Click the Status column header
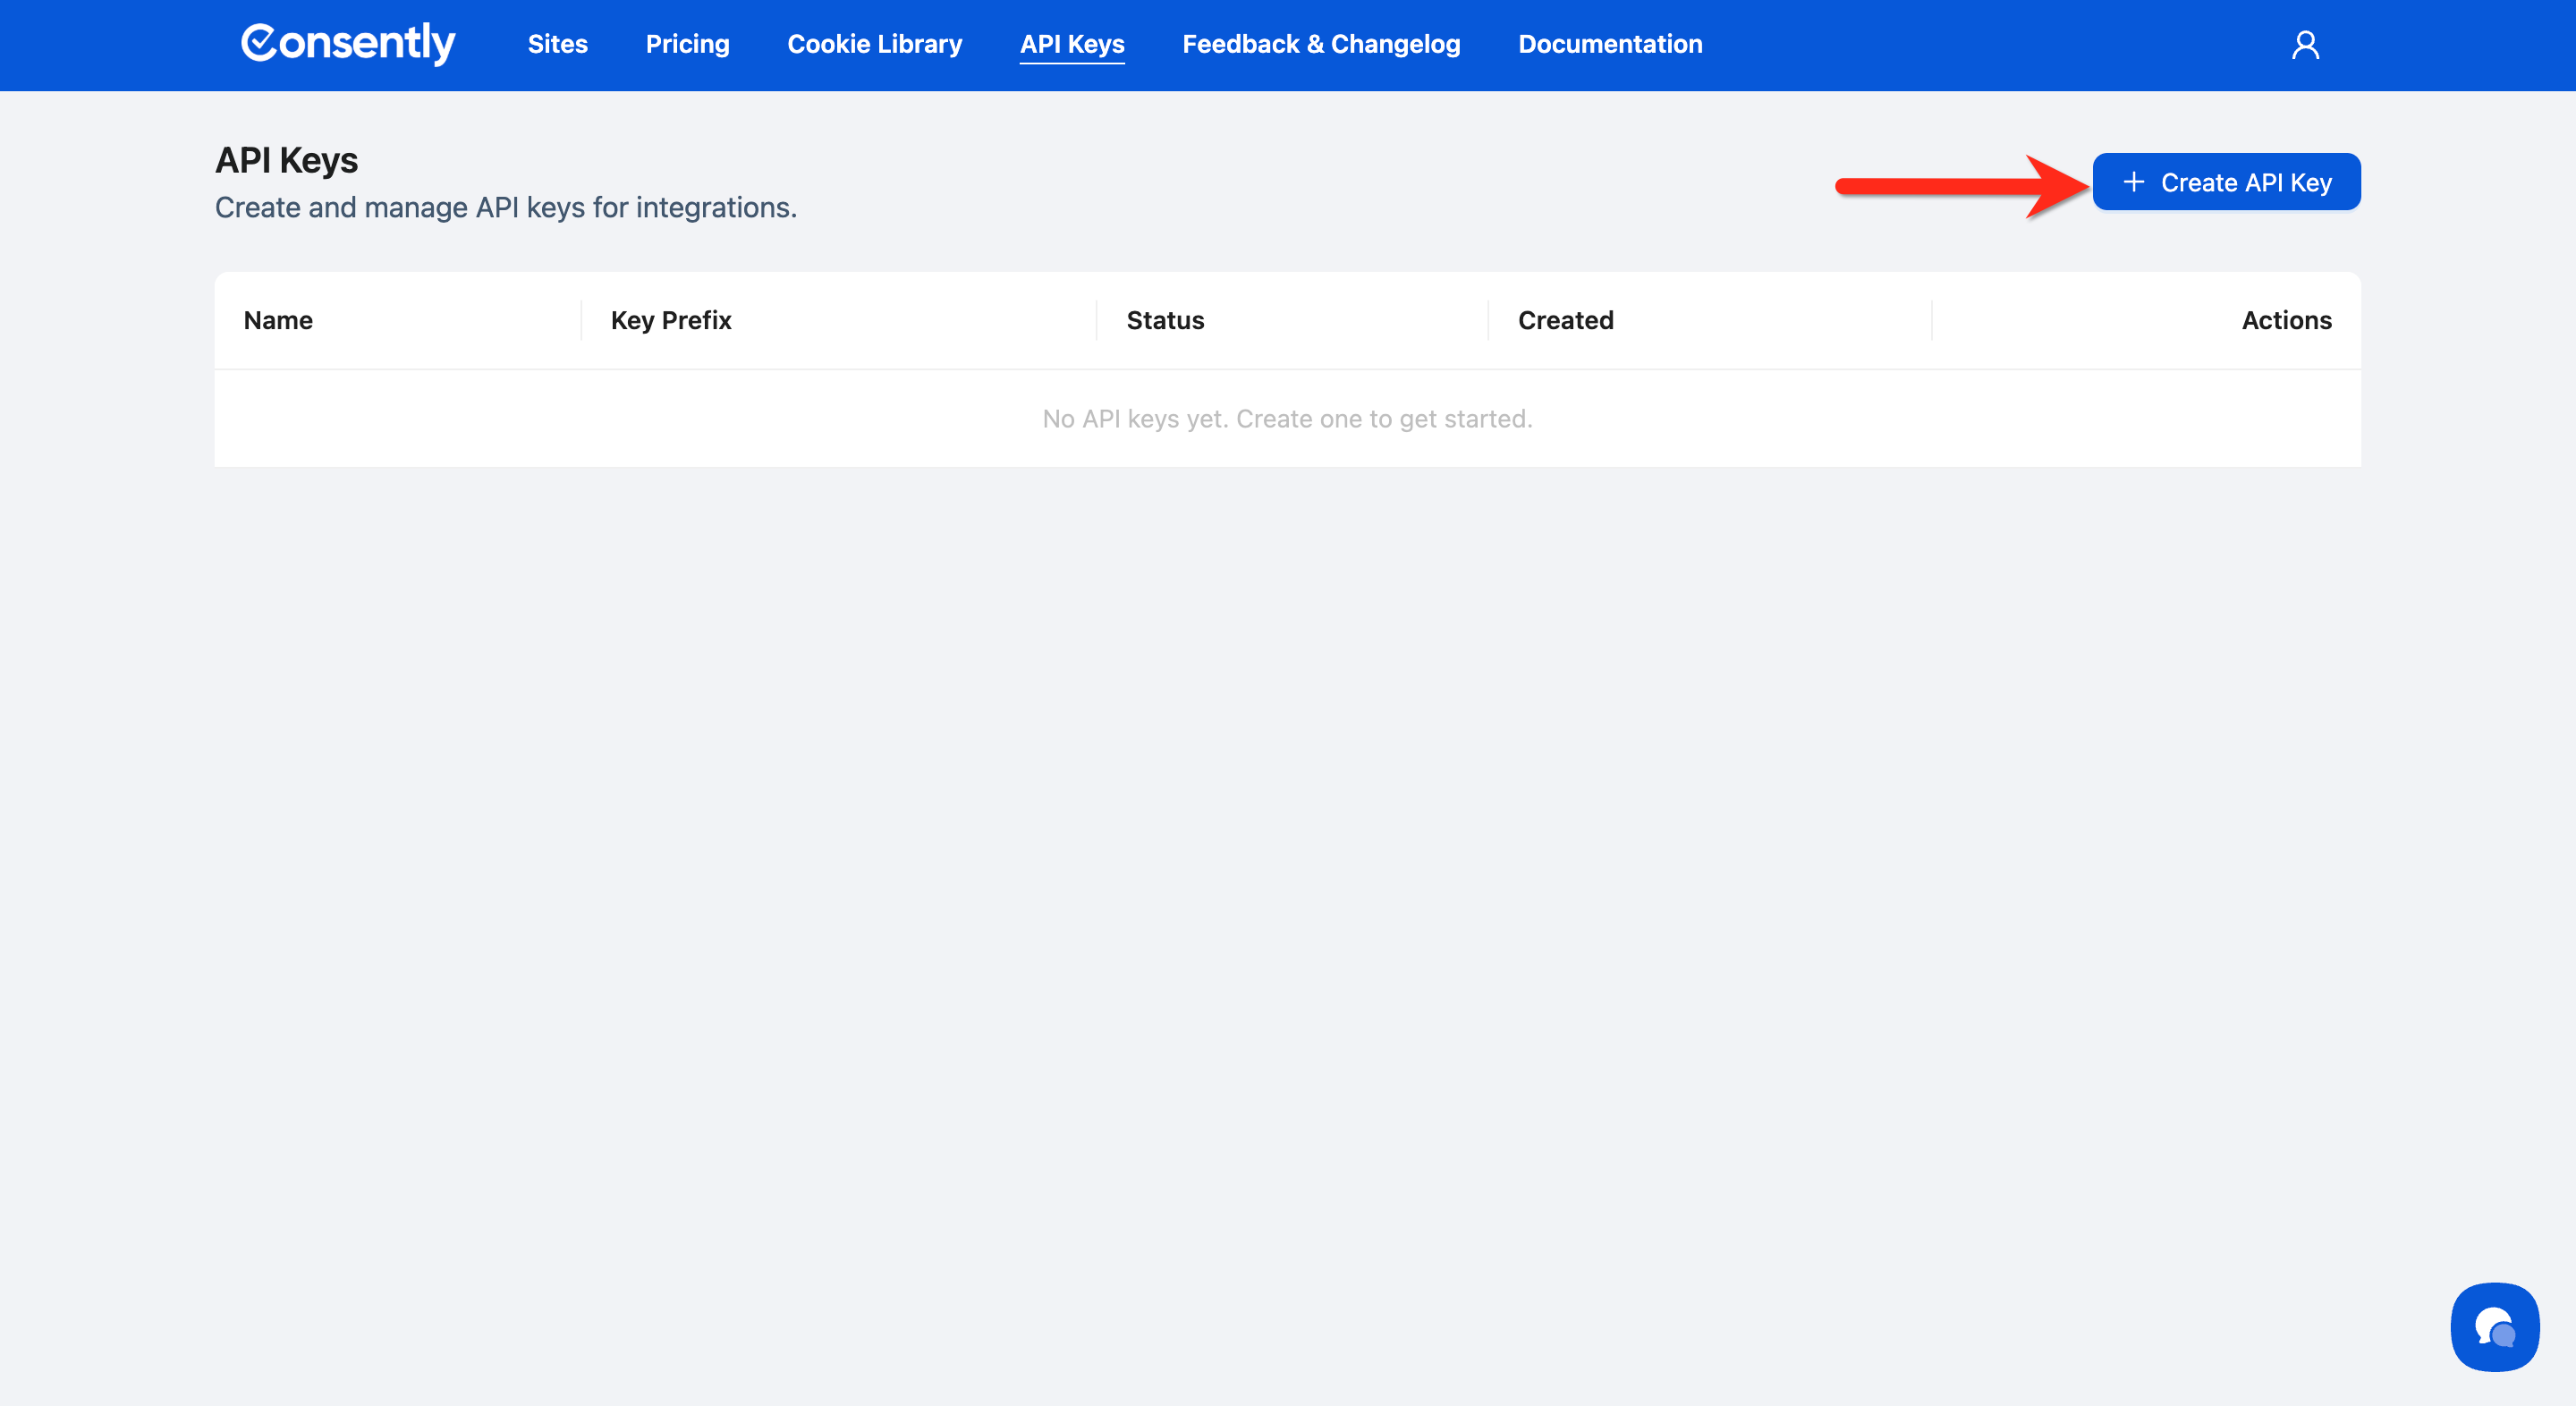The width and height of the screenshot is (2576, 1406). [1164, 320]
